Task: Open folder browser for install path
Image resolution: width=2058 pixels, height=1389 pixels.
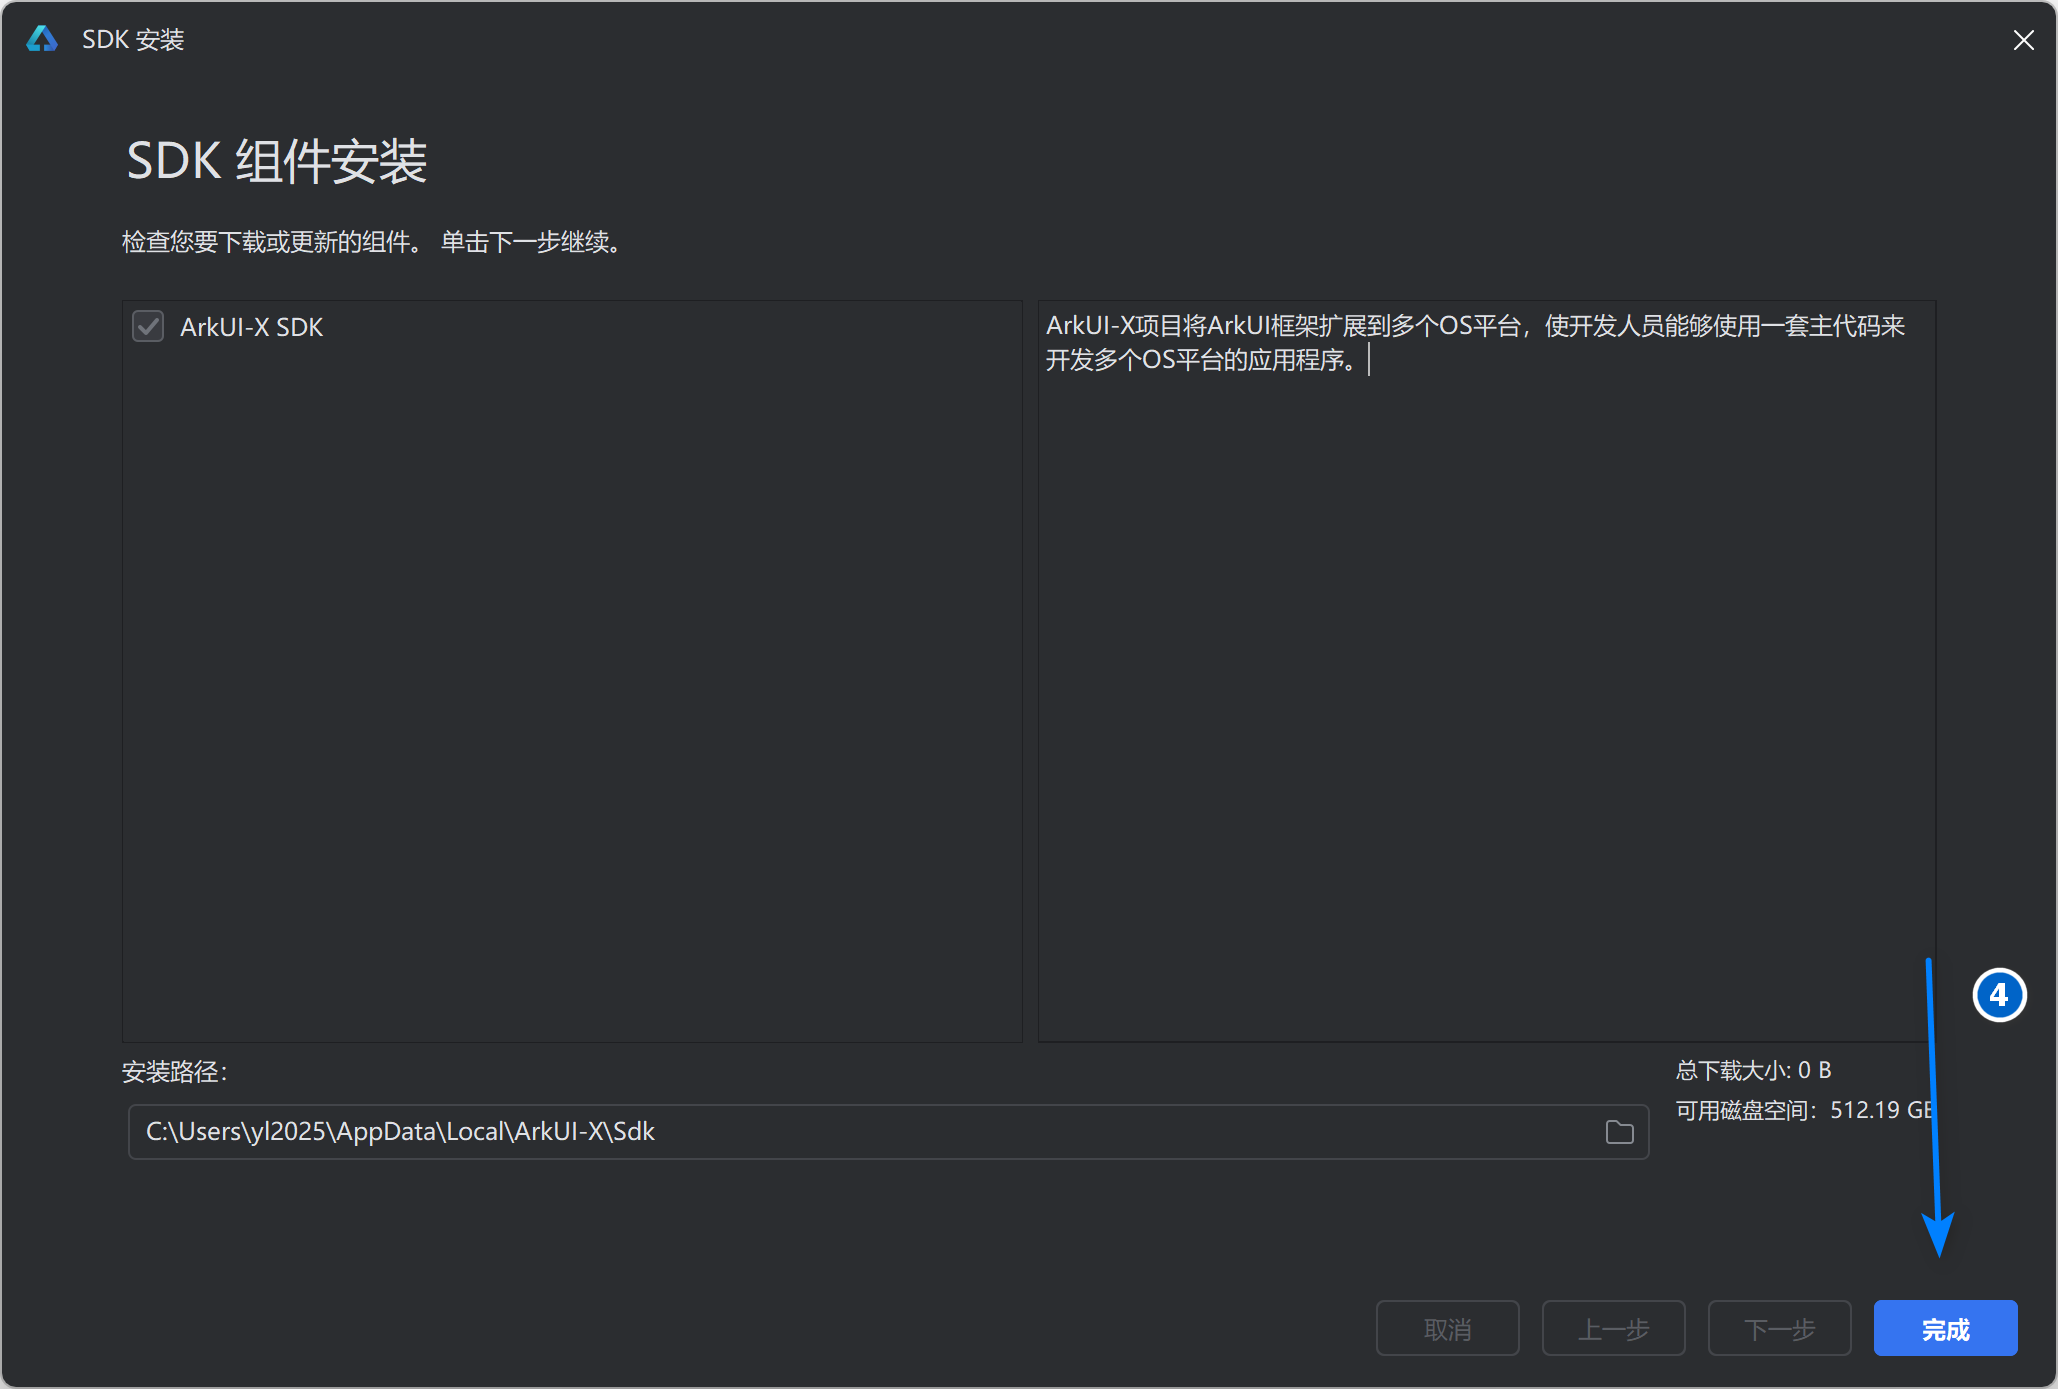Action: click(x=1619, y=1132)
